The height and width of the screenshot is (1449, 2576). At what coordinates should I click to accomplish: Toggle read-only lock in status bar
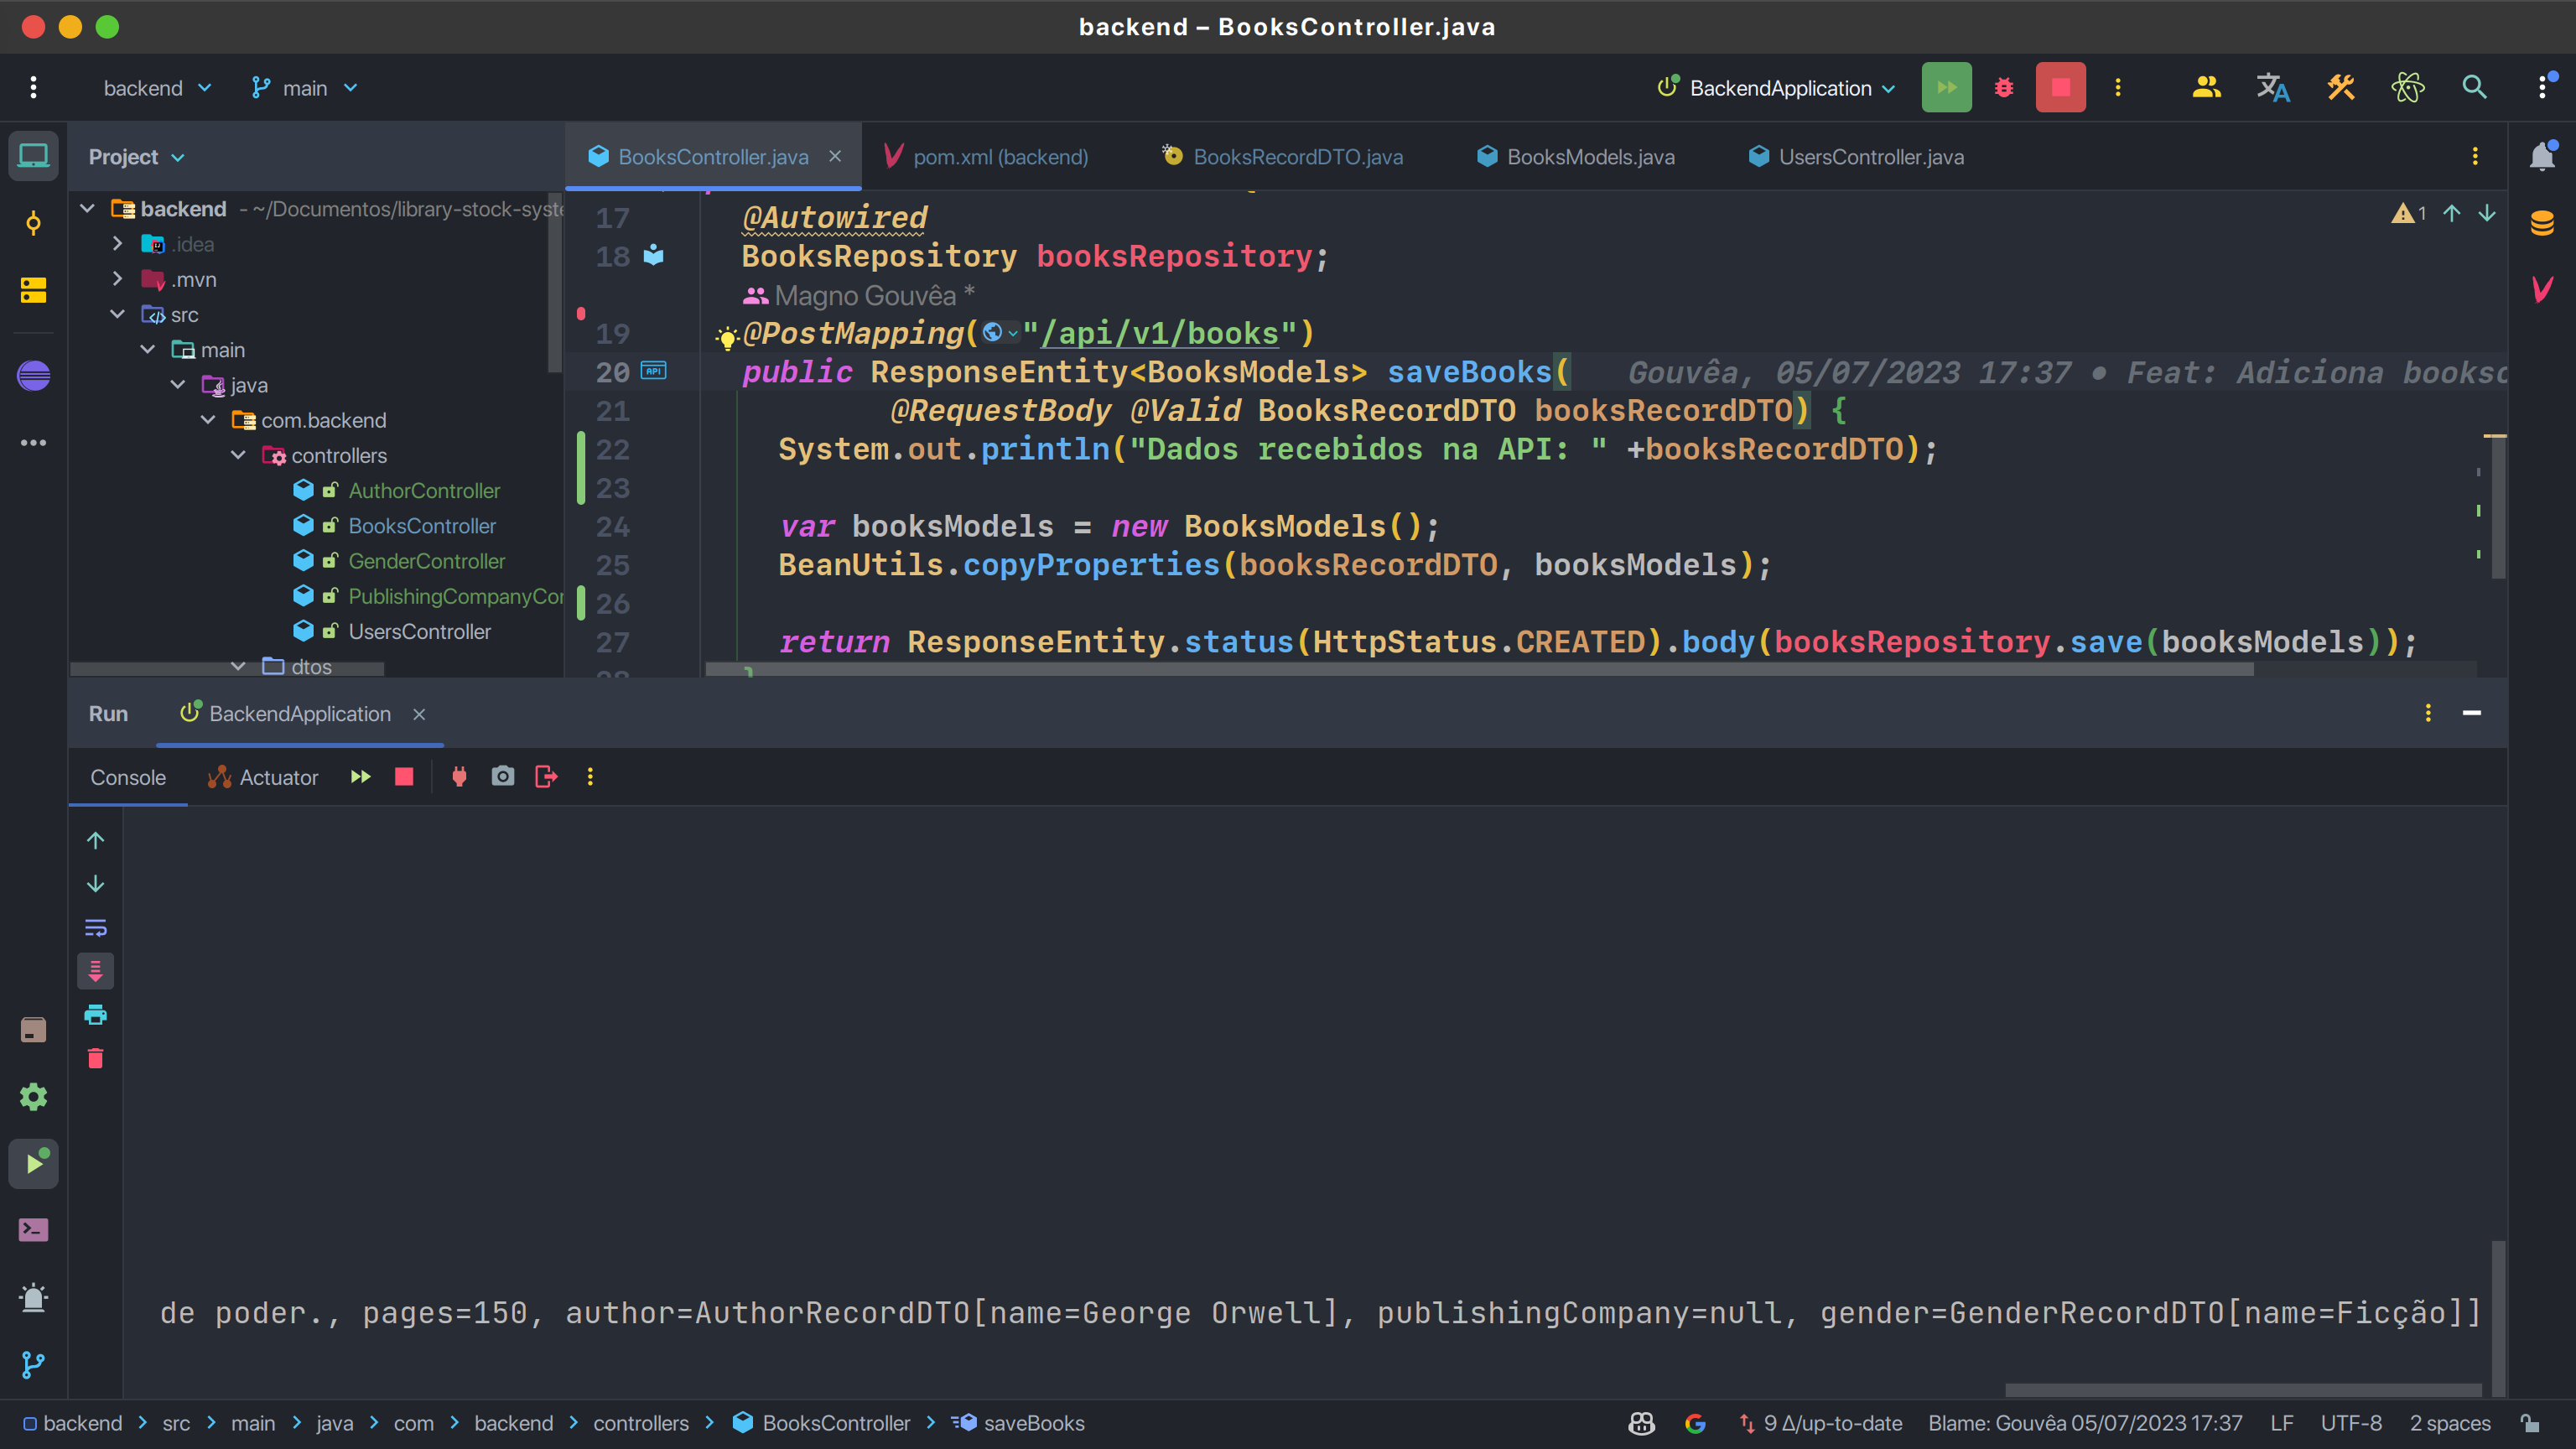point(2530,1423)
